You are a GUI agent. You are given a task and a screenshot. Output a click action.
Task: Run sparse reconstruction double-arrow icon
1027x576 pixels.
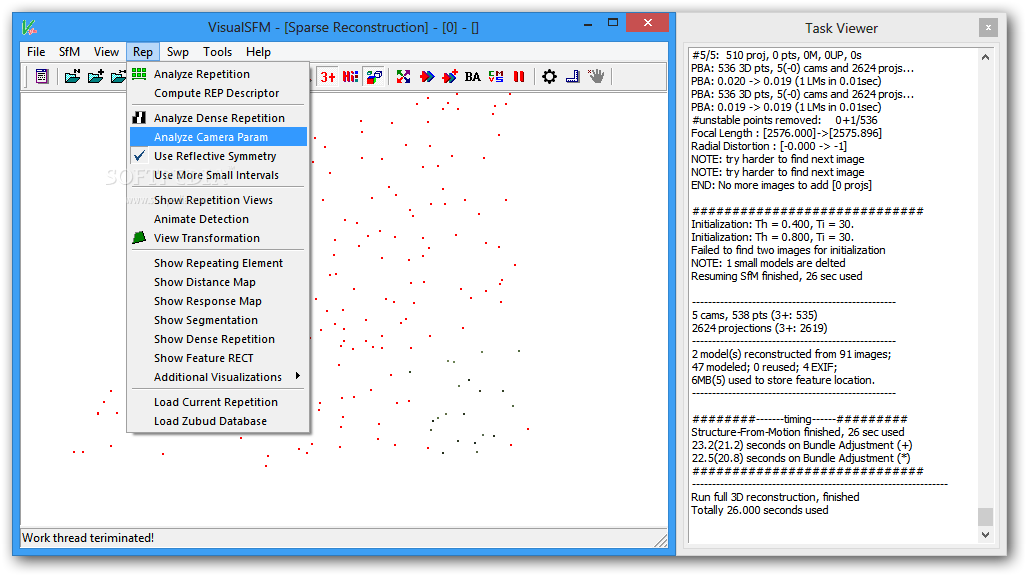tap(427, 77)
